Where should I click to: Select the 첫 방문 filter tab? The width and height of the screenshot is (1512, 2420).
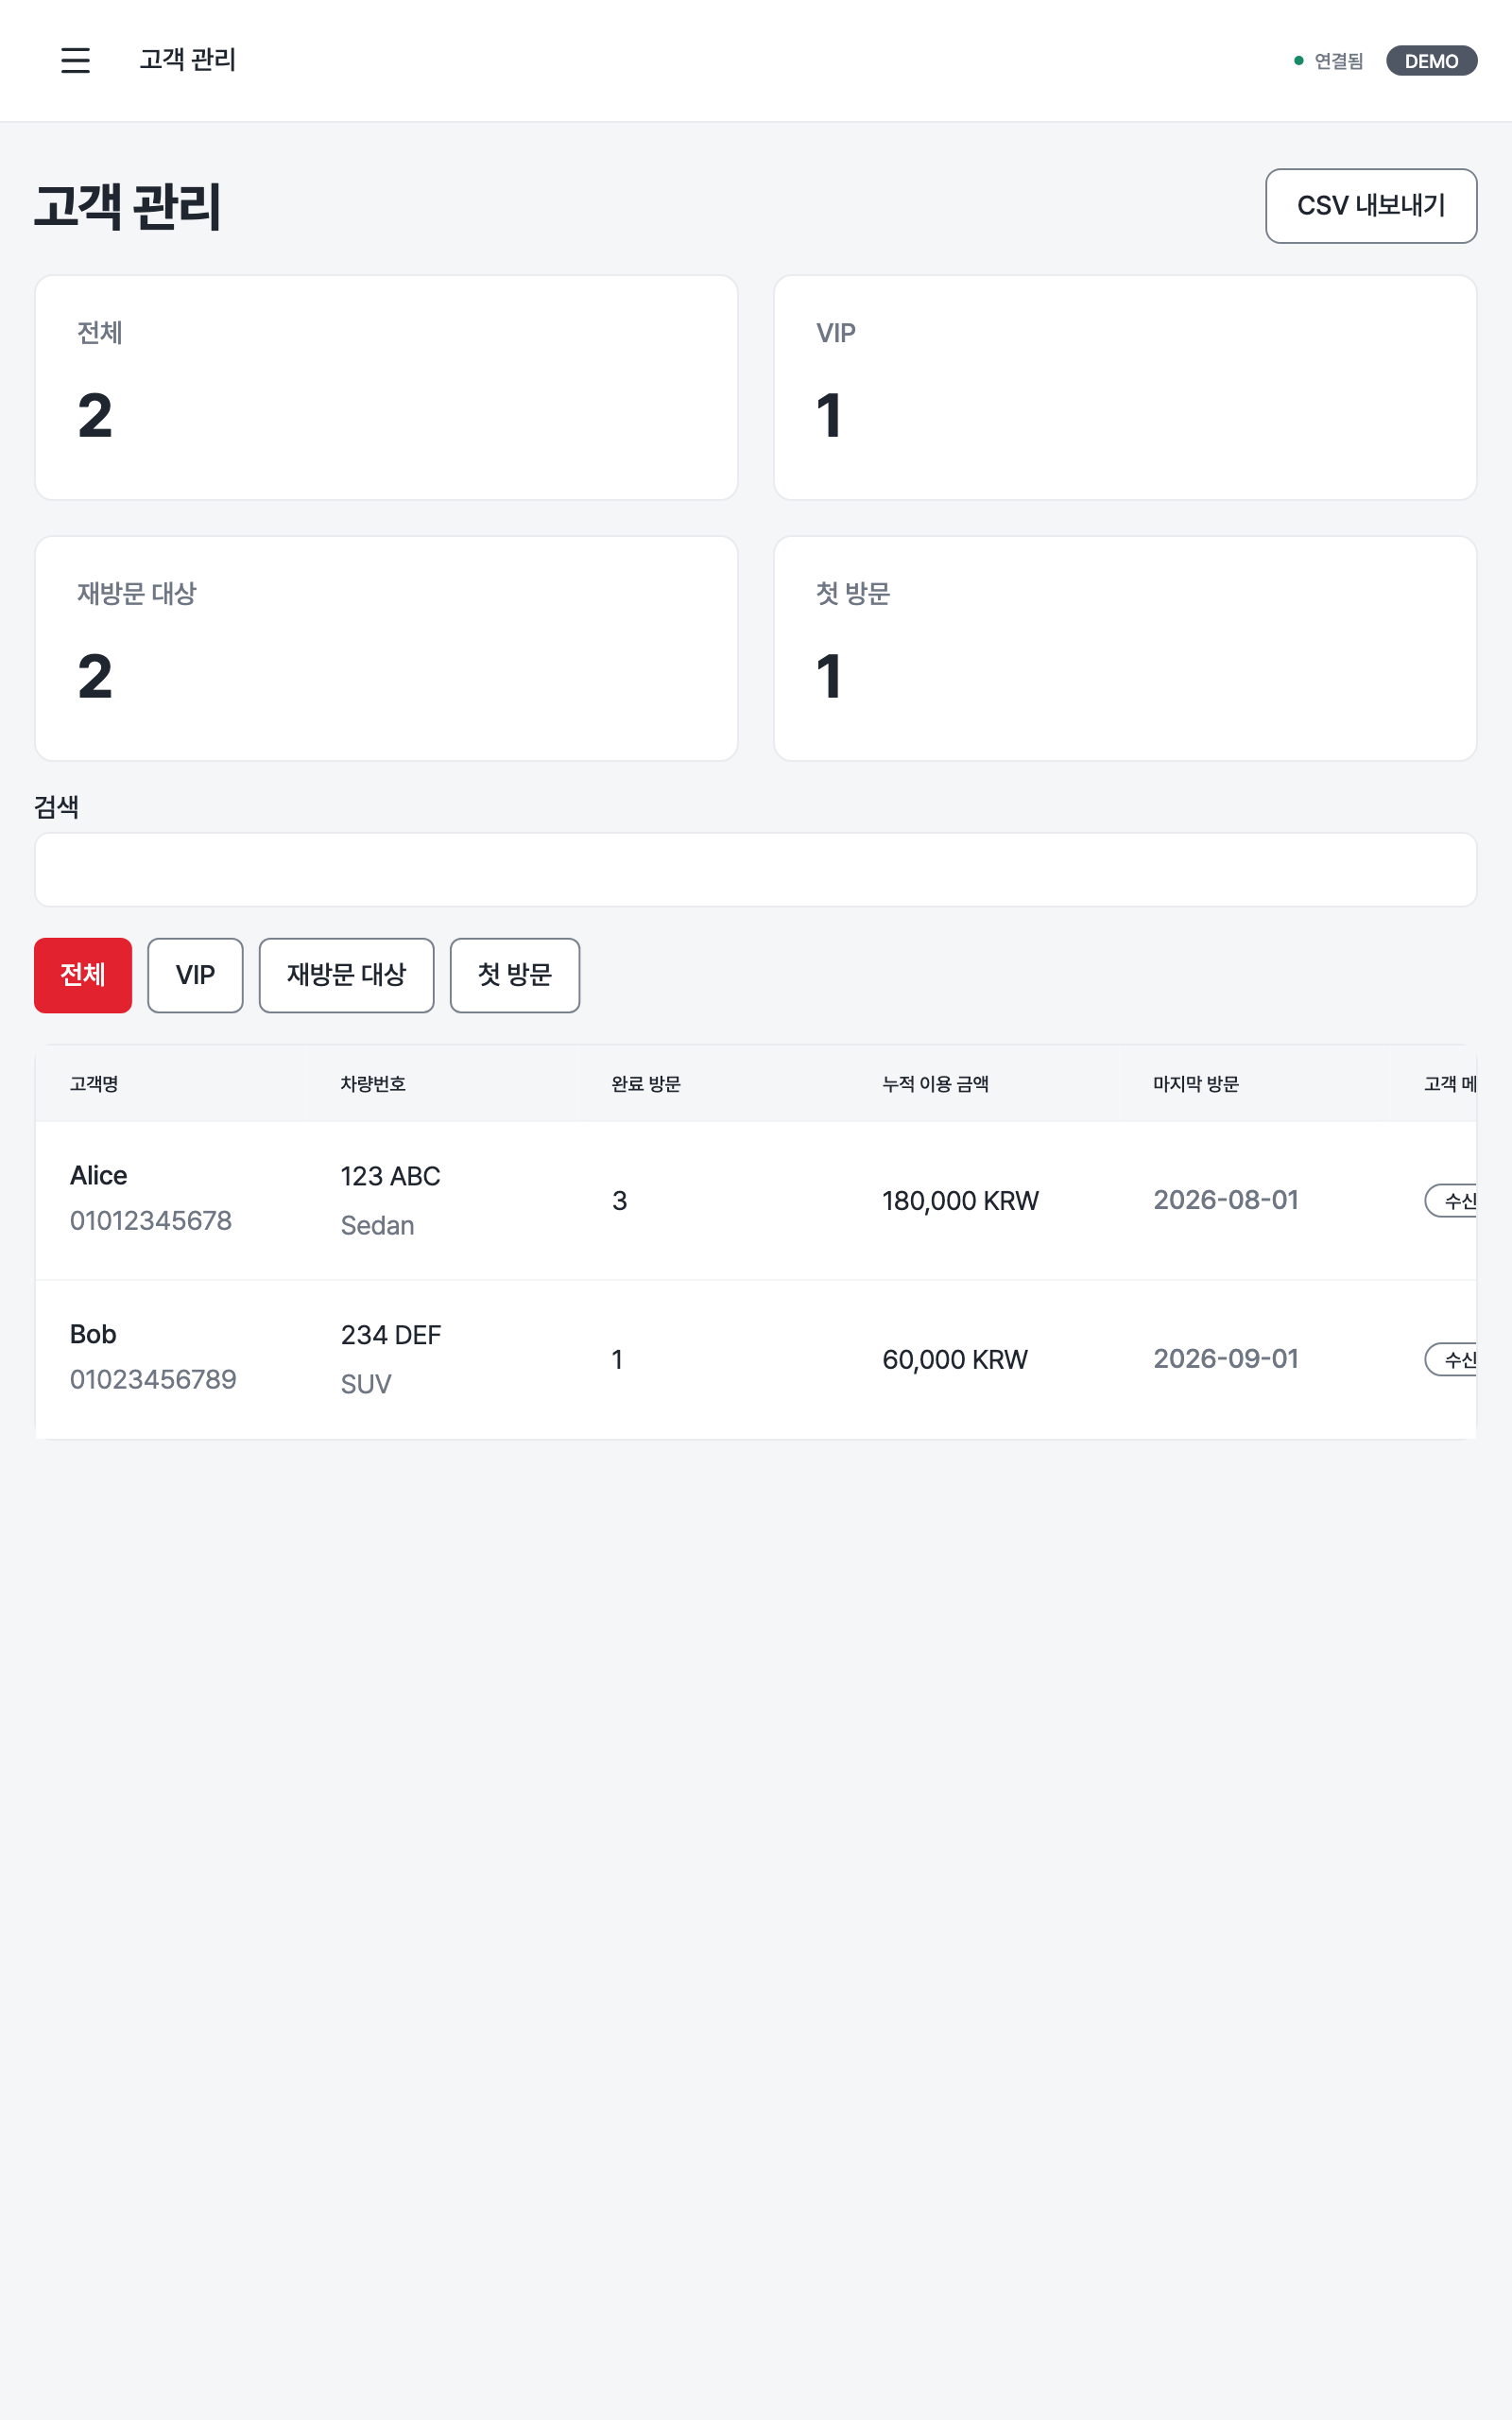pyautogui.click(x=515, y=975)
